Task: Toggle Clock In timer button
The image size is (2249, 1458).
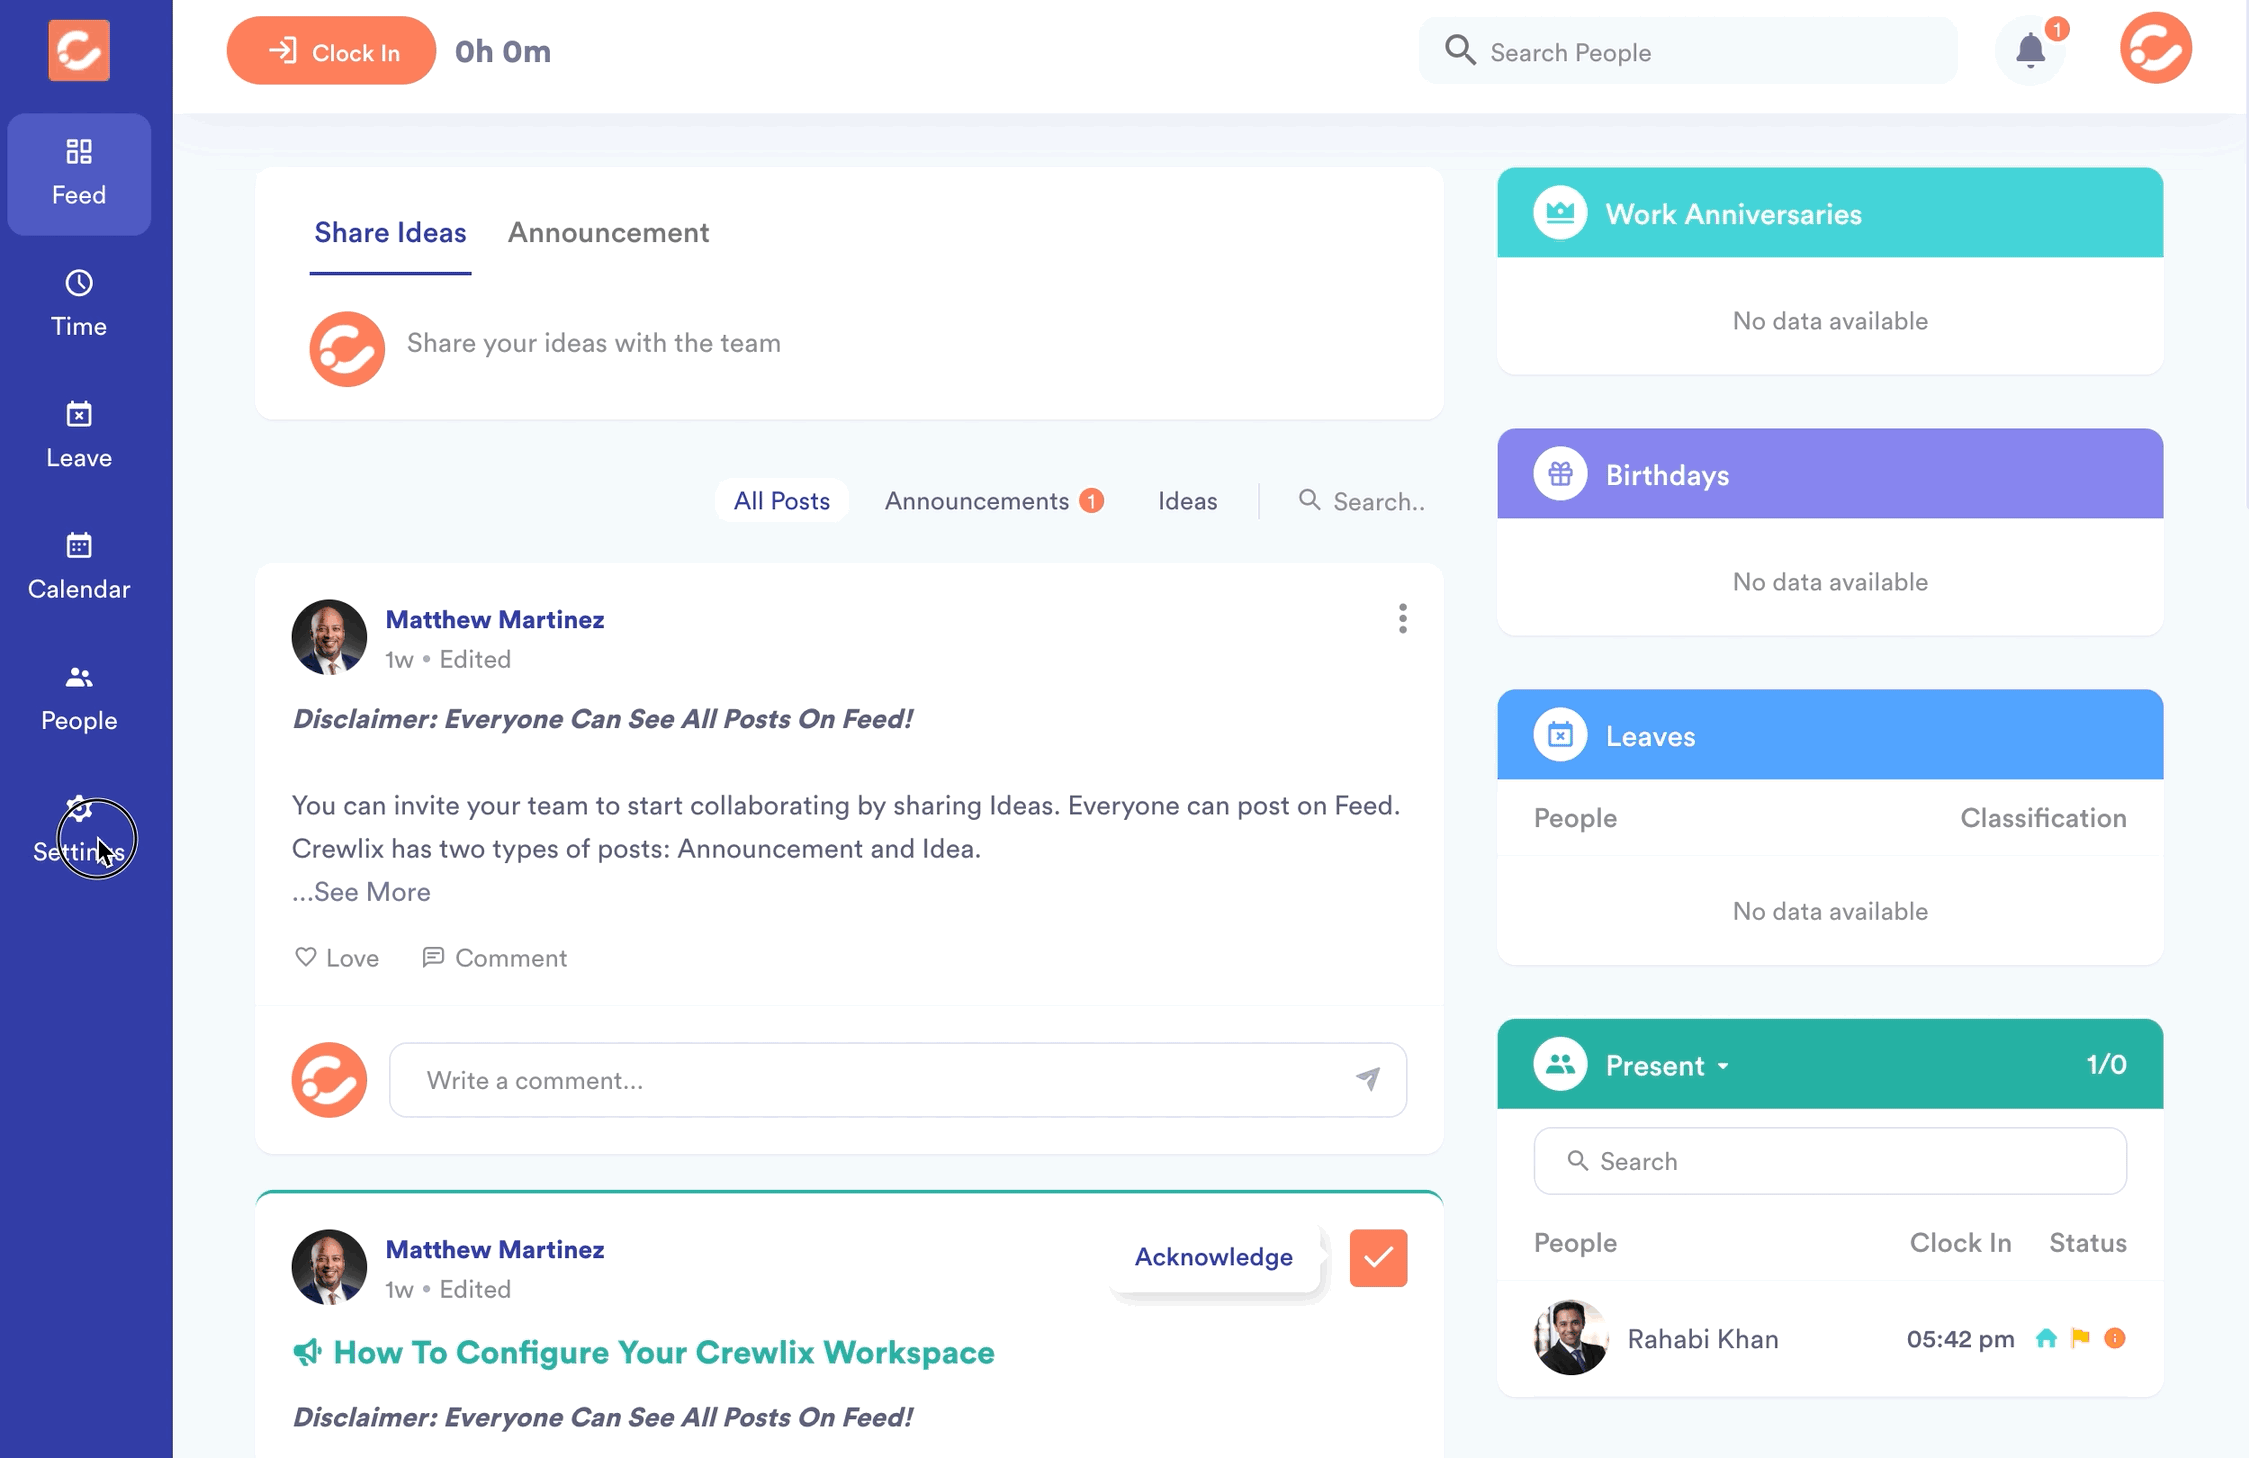Action: (x=329, y=51)
